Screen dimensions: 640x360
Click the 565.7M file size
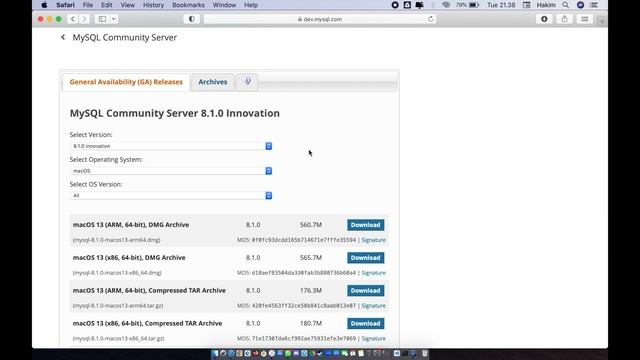pyautogui.click(x=311, y=258)
